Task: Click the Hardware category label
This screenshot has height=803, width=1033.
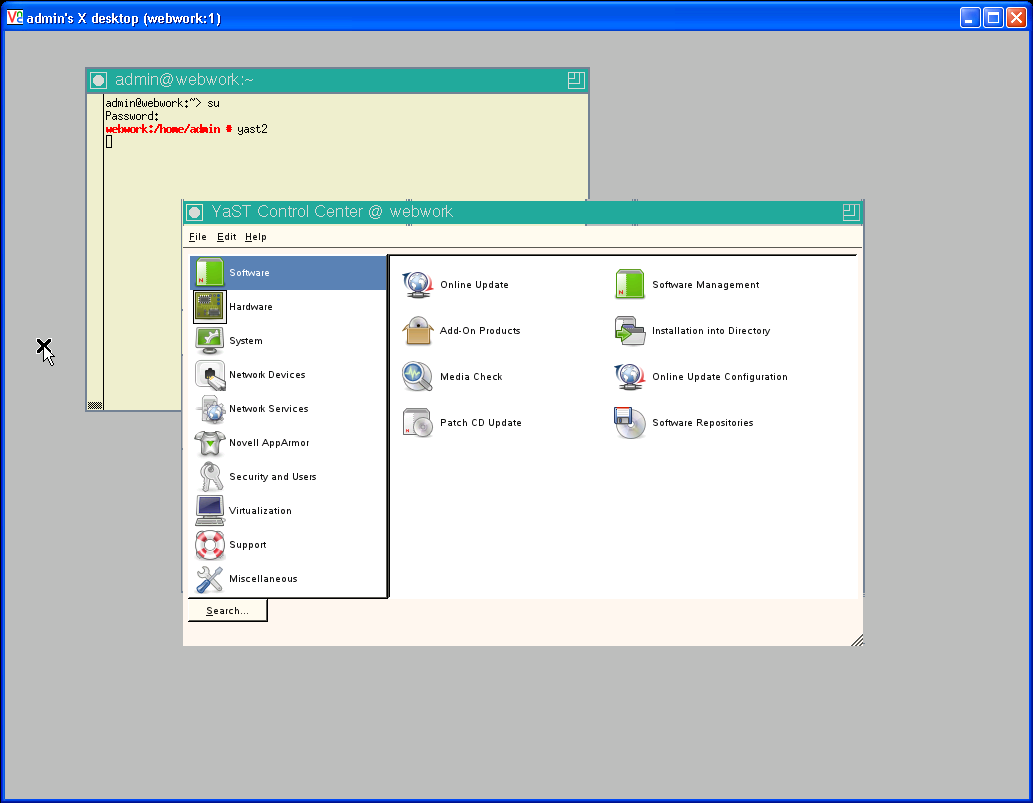Action: (x=250, y=307)
